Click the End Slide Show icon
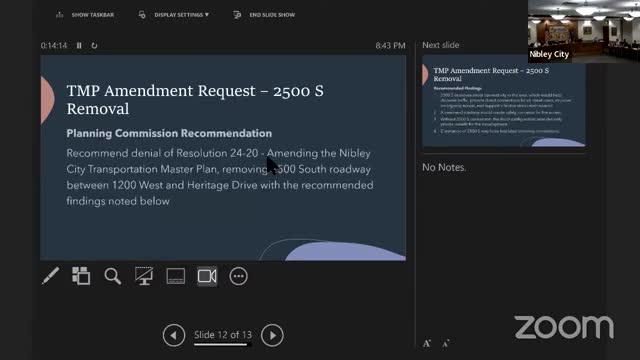The height and width of the screenshot is (360, 640). click(237, 15)
